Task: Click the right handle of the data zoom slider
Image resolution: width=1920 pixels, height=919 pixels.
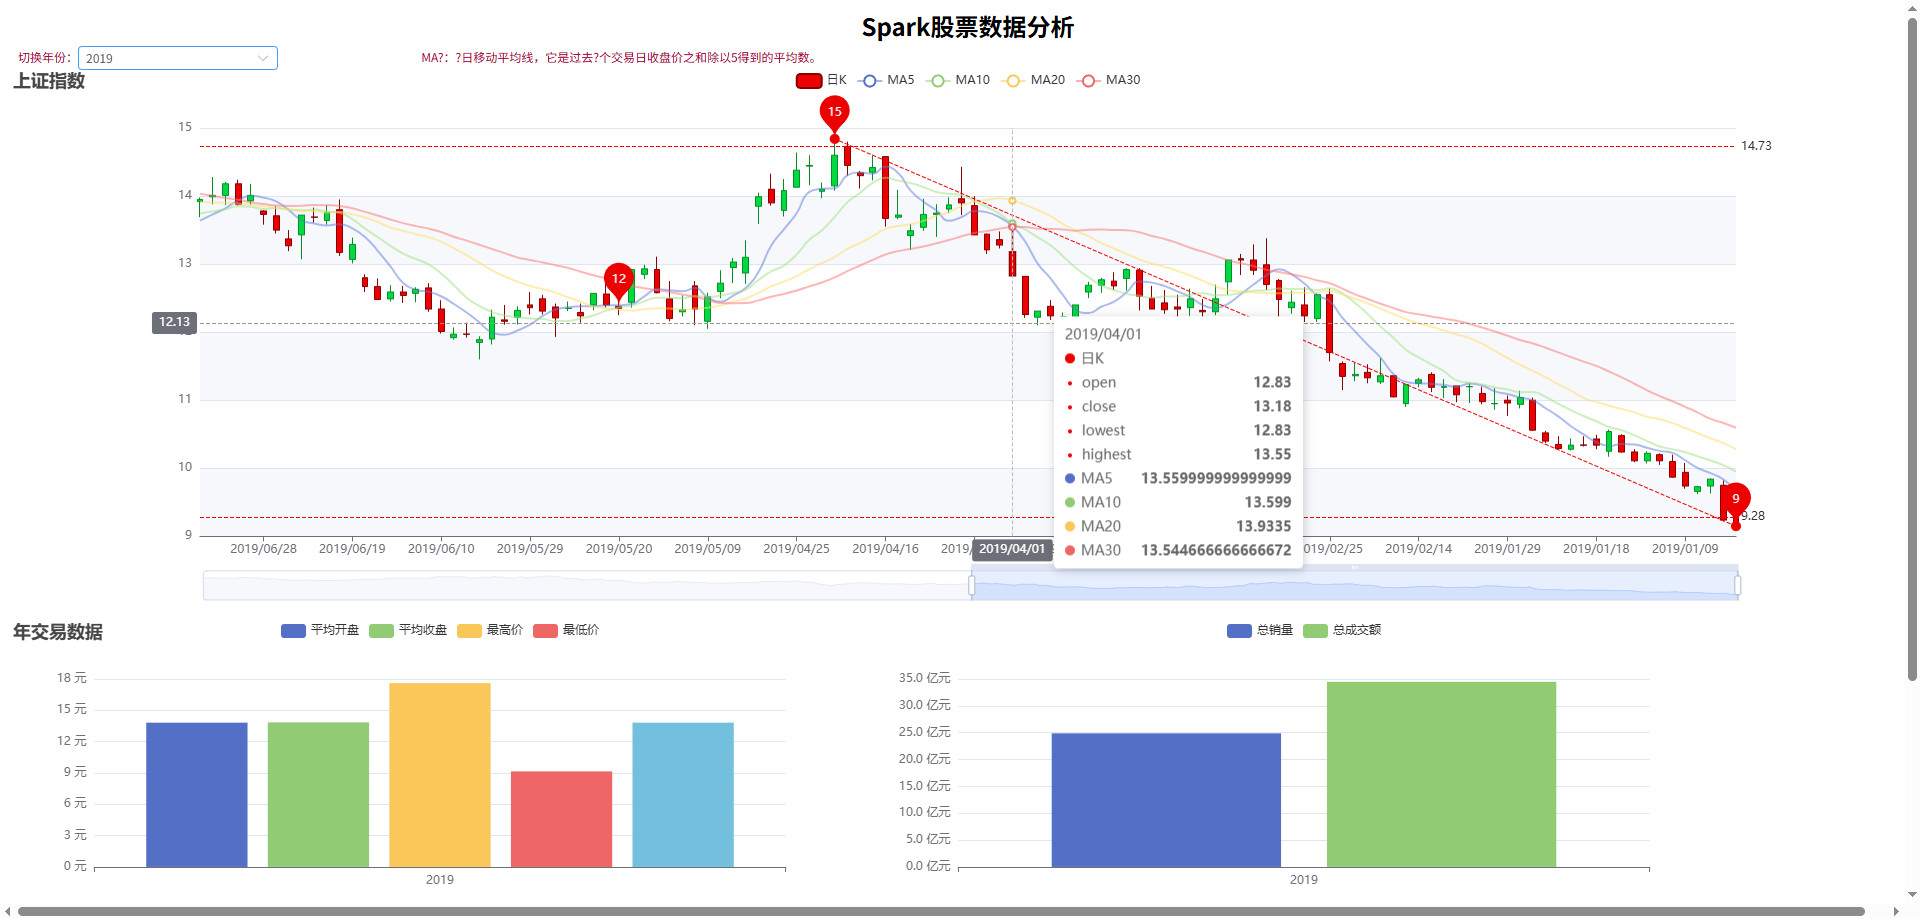Action: (1738, 585)
